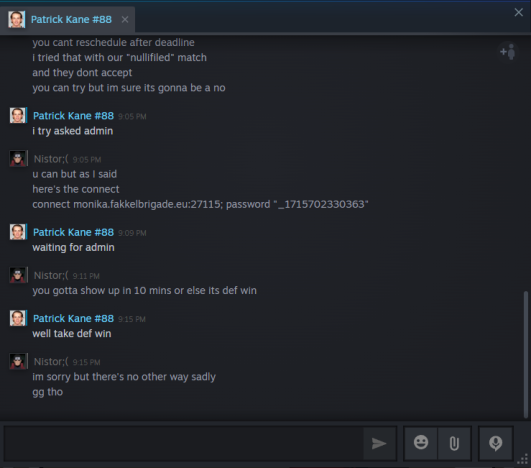The image size is (531, 468).
Task: Attach a file with paperclip icon
Action: coord(454,443)
